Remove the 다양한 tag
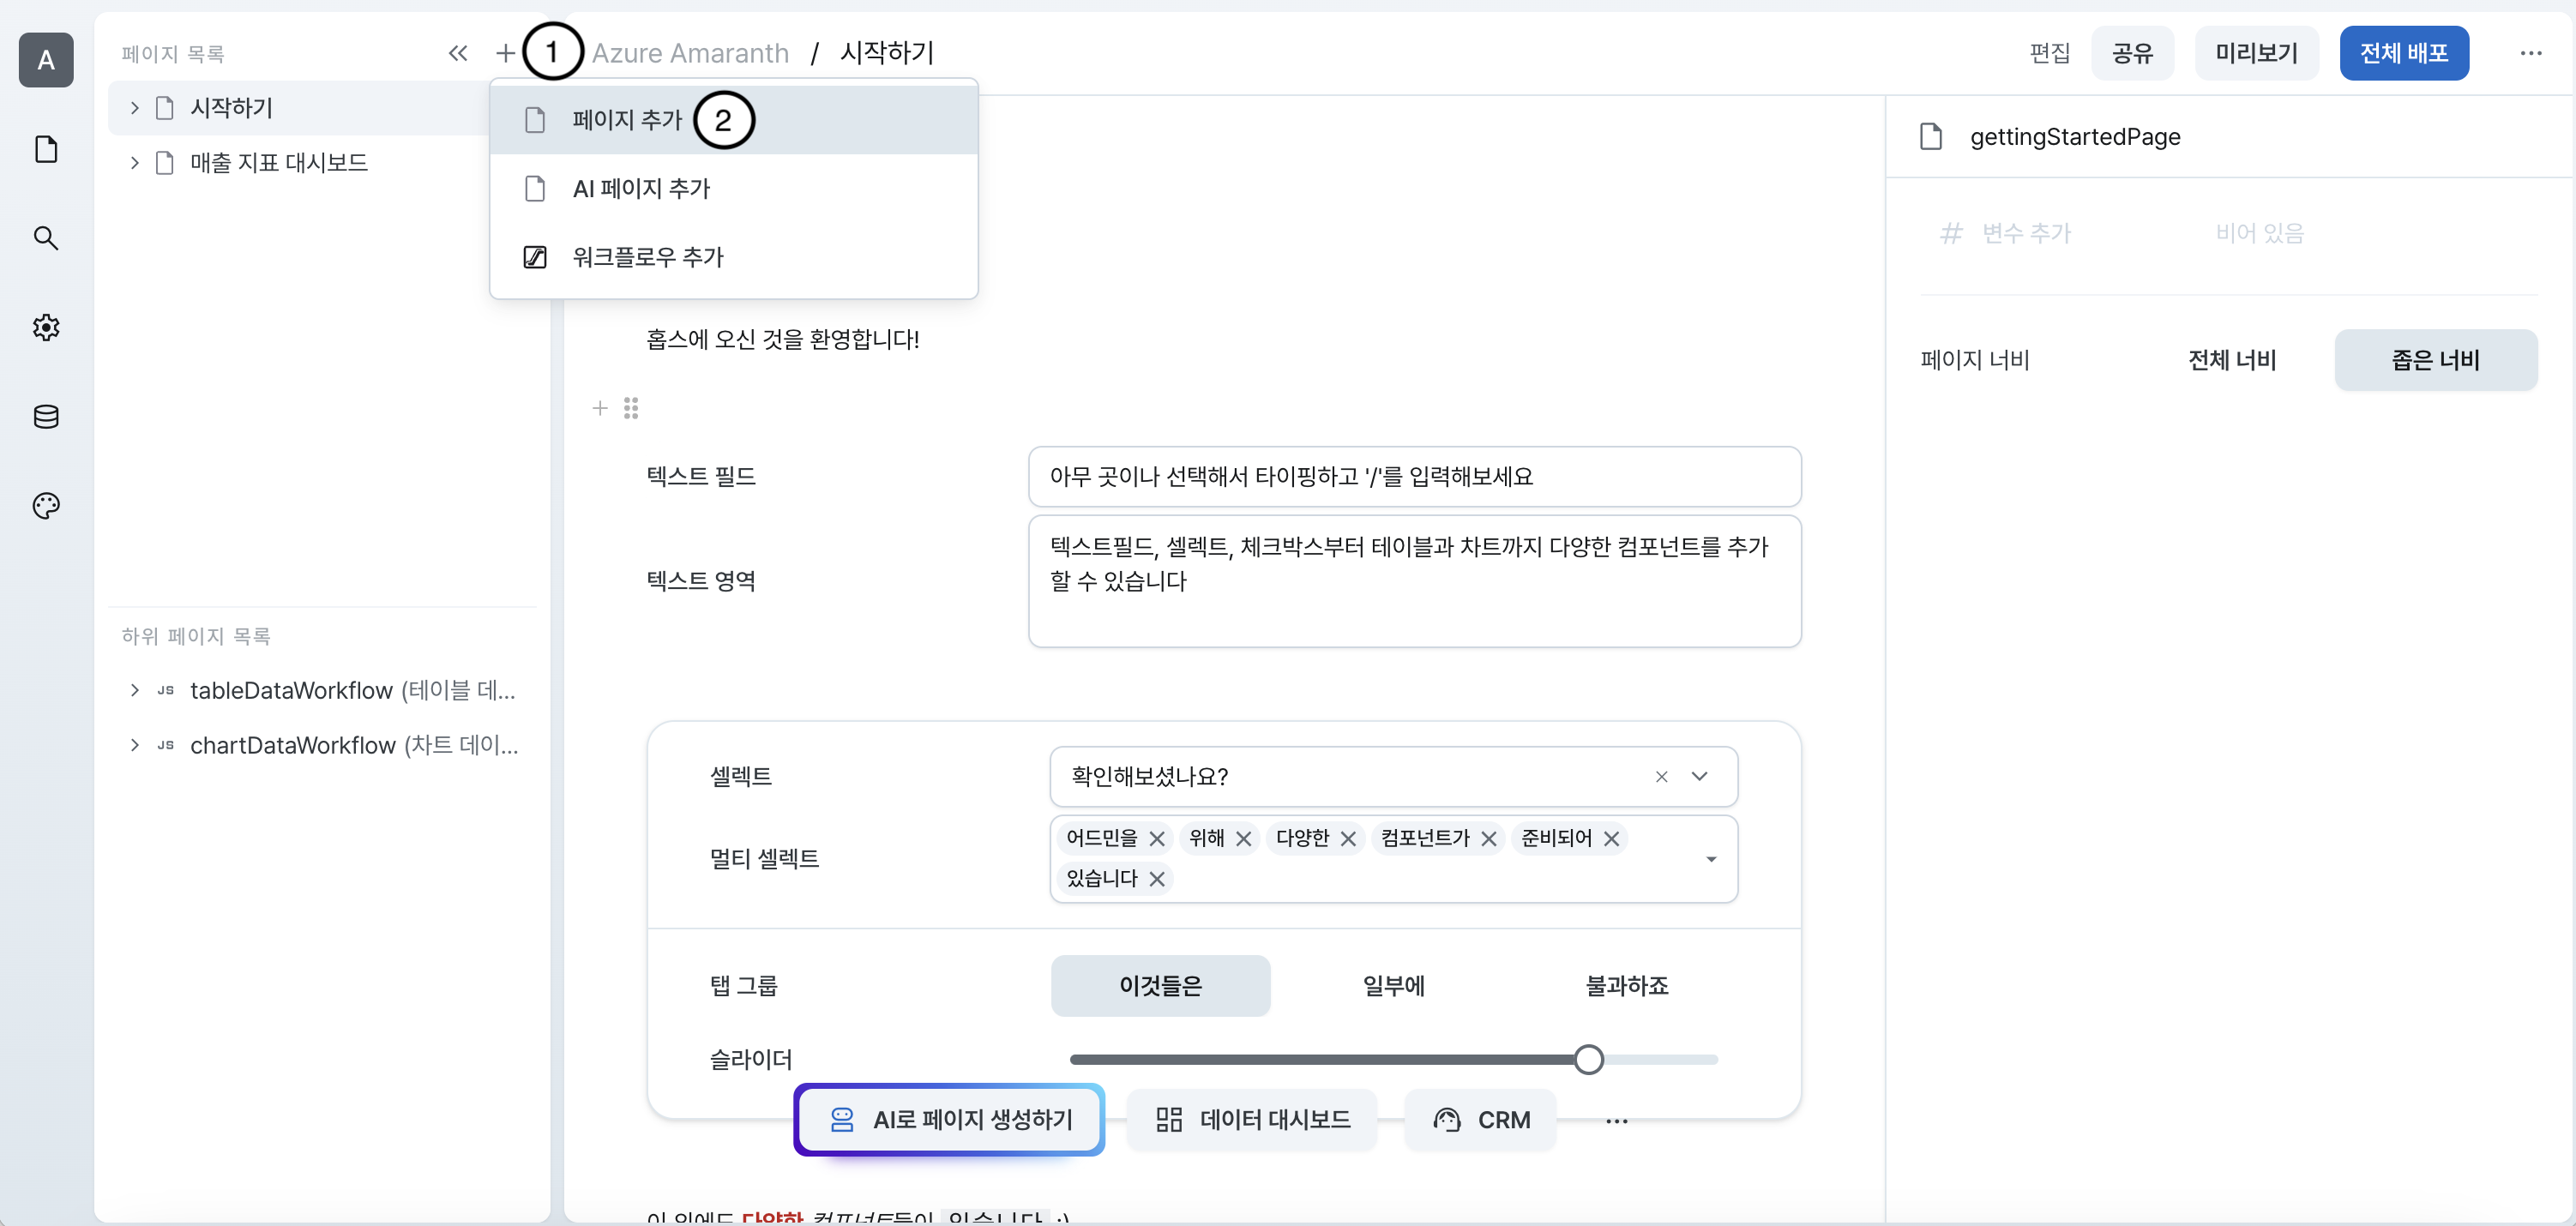Viewport: 2576px width, 1226px height. pyautogui.click(x=1348, y=839)
